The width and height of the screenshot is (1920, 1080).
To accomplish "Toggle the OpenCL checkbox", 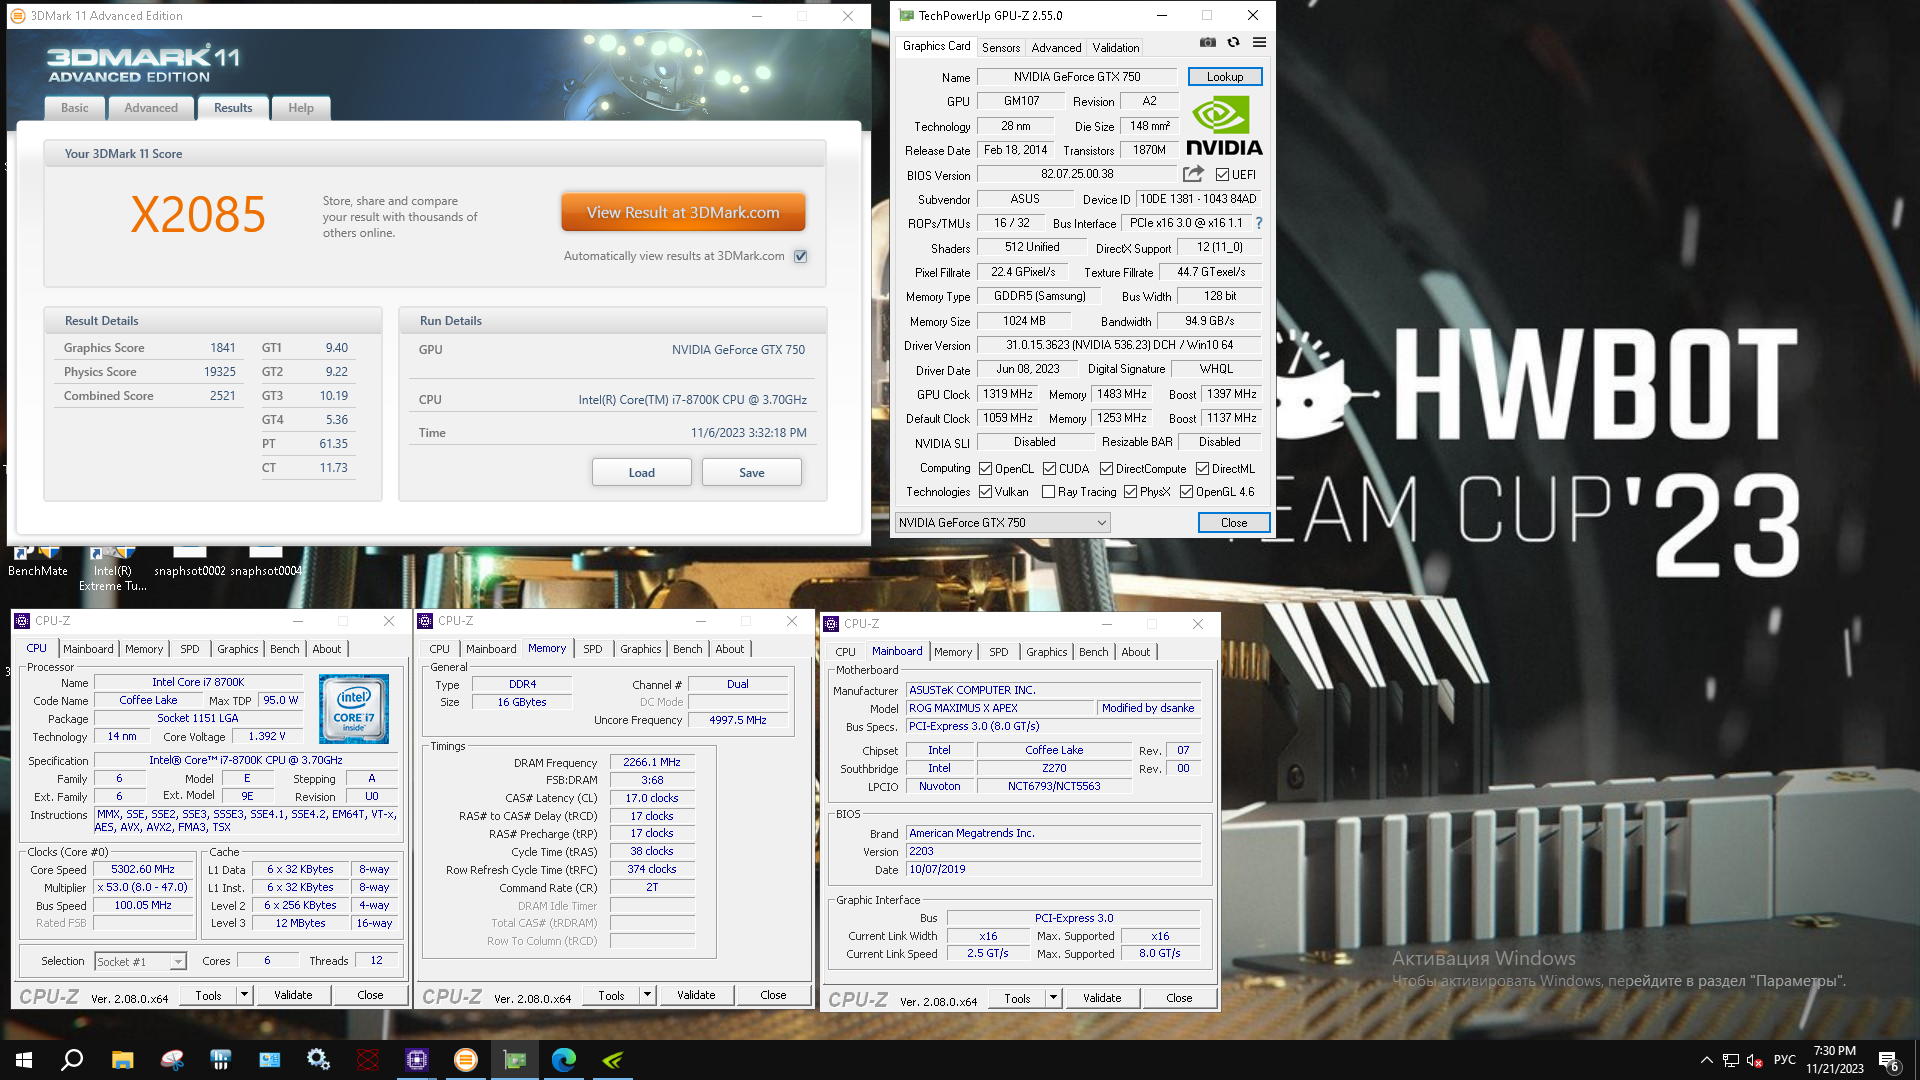I will click(985, 468).
